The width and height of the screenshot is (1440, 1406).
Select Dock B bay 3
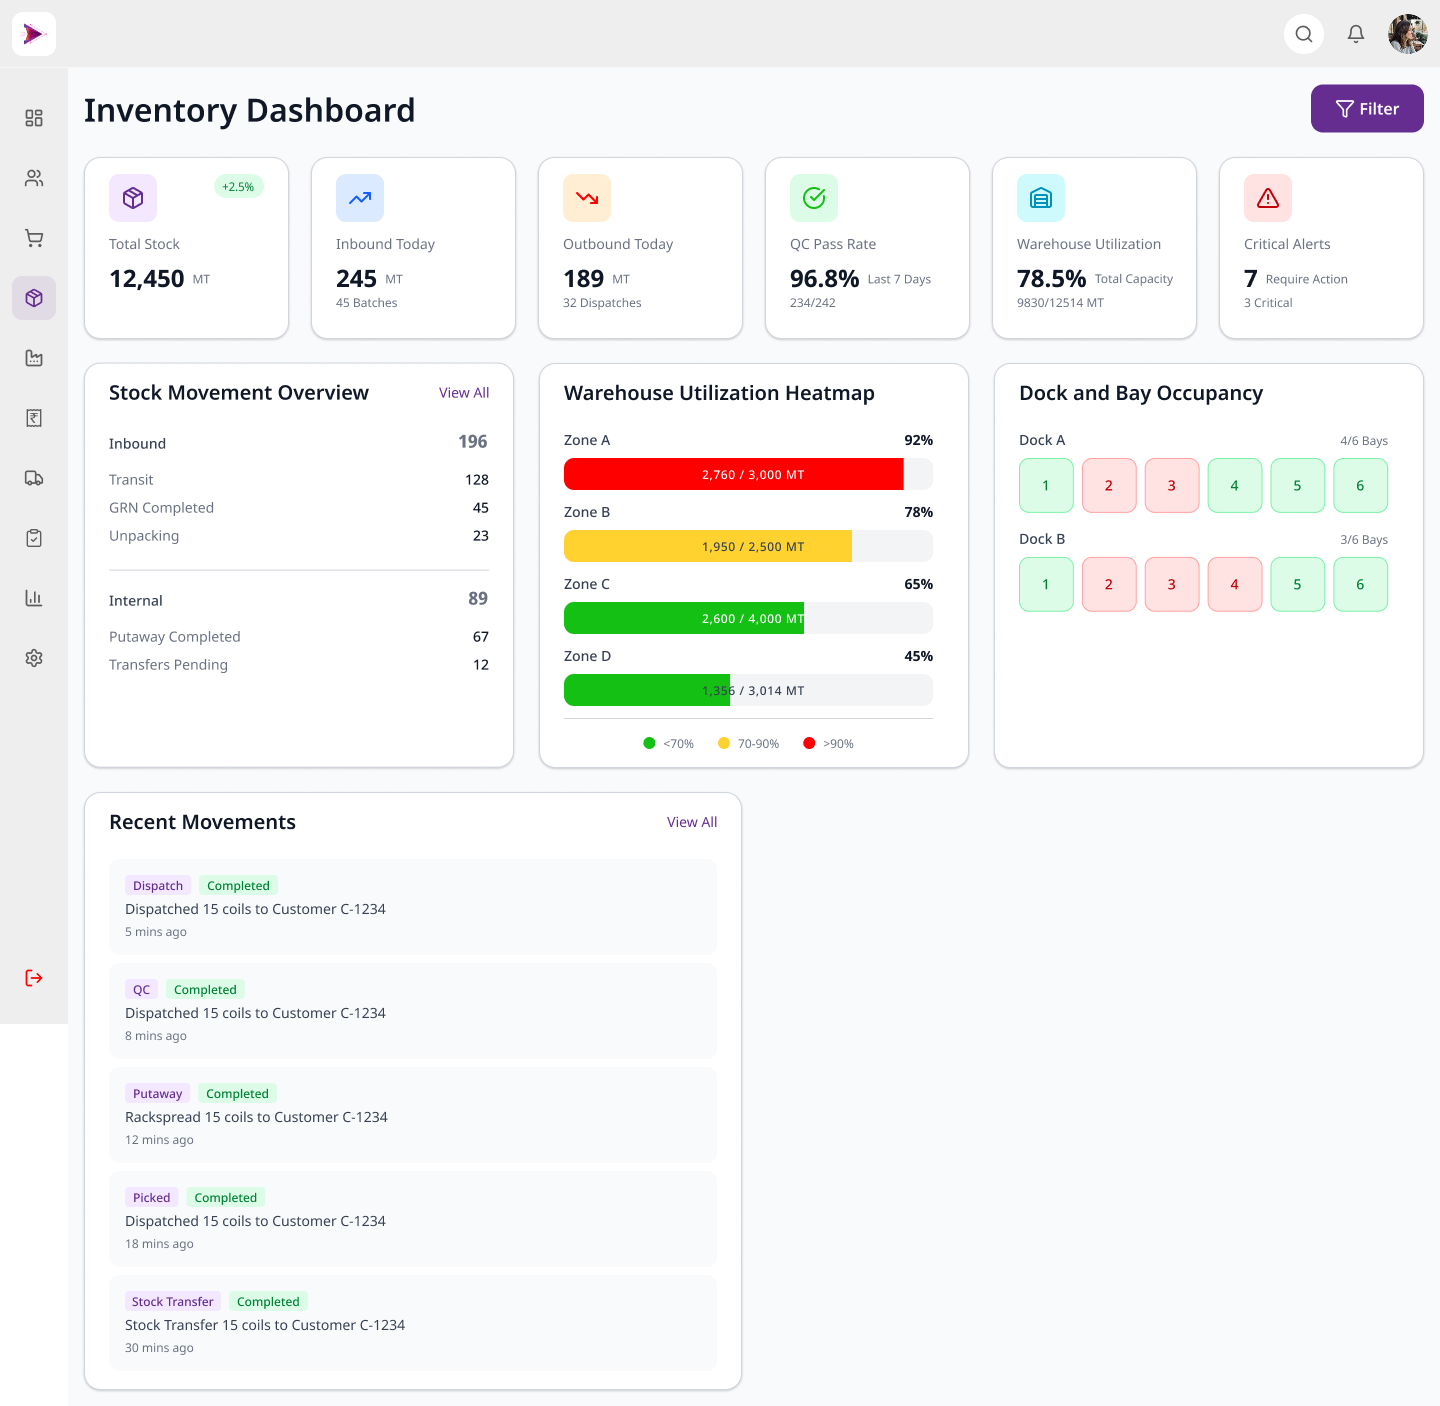pos(1172,584)
